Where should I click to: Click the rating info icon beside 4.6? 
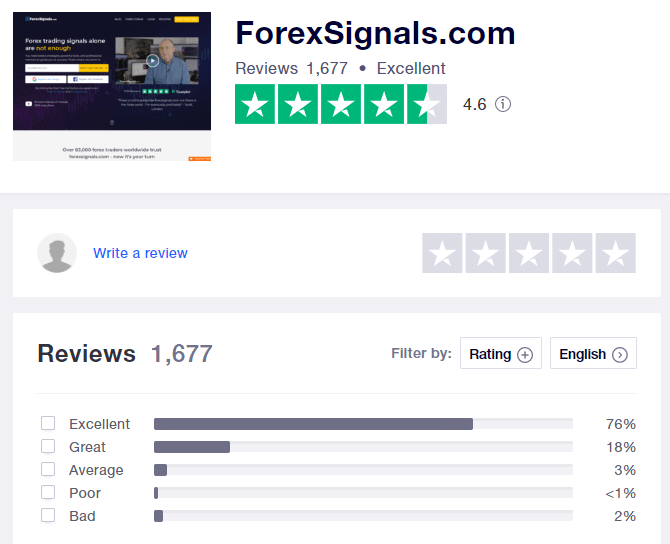click(x=503, y=104)
